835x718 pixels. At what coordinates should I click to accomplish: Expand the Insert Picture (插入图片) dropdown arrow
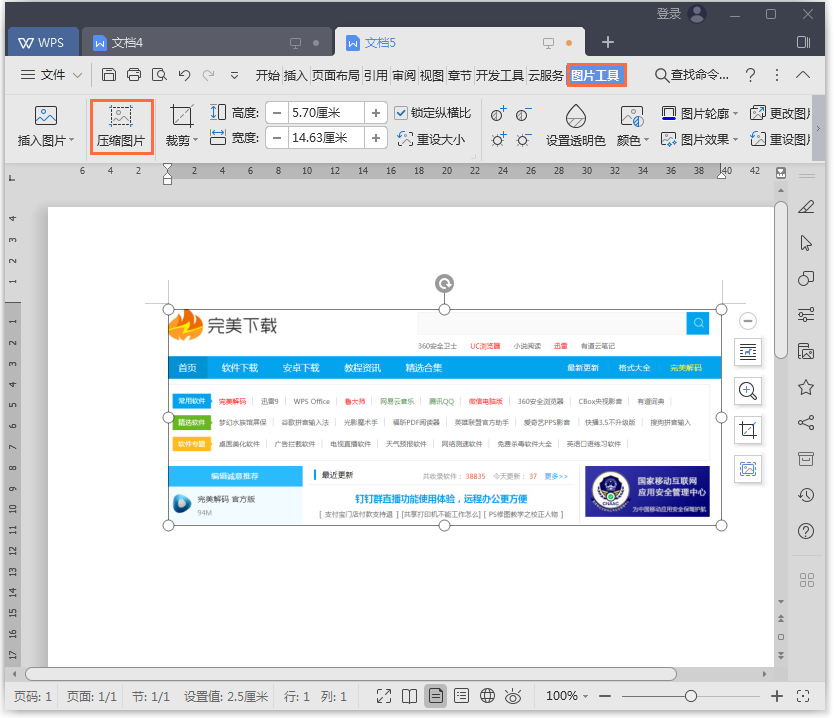tap(71, 141)
